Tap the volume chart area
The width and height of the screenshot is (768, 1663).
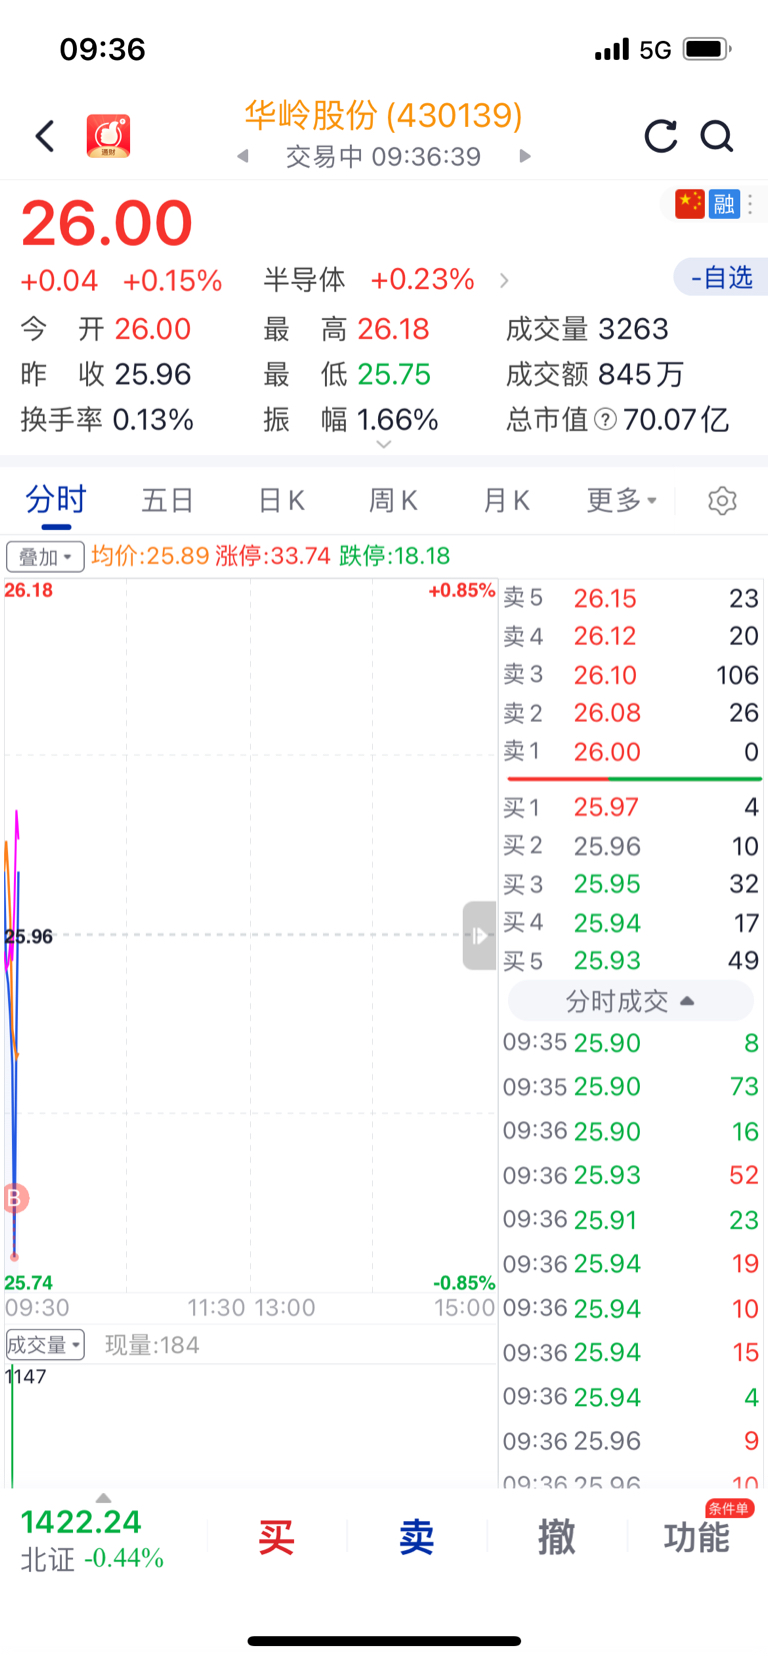[x=250, y=1427]
